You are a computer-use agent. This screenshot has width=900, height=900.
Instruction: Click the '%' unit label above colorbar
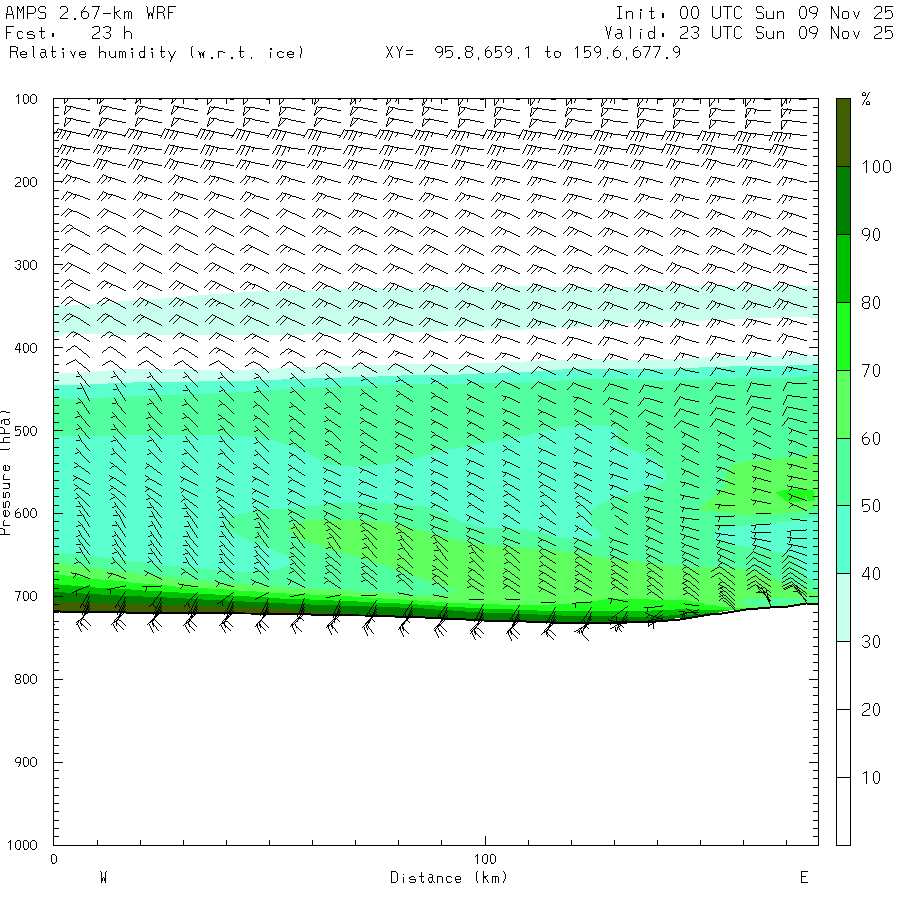866,99
